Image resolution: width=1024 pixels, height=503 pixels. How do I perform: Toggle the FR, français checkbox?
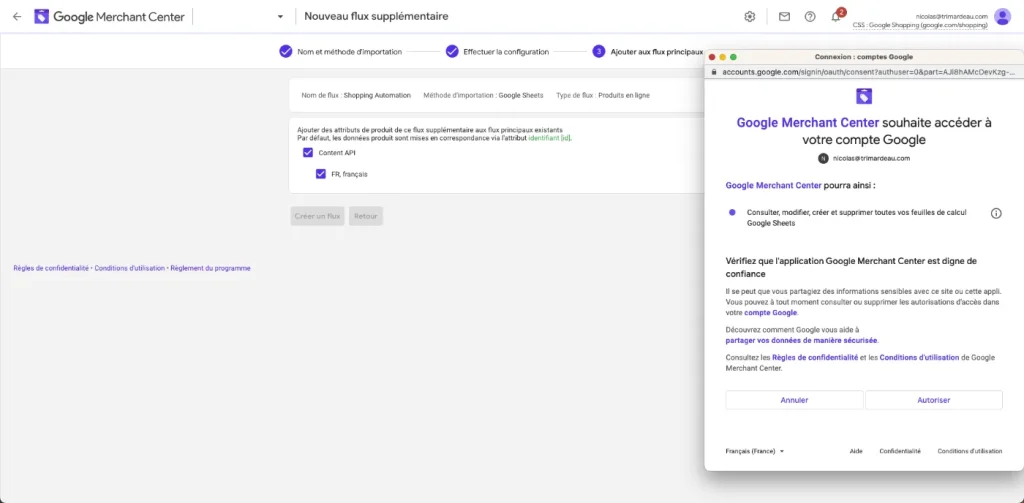321,174
